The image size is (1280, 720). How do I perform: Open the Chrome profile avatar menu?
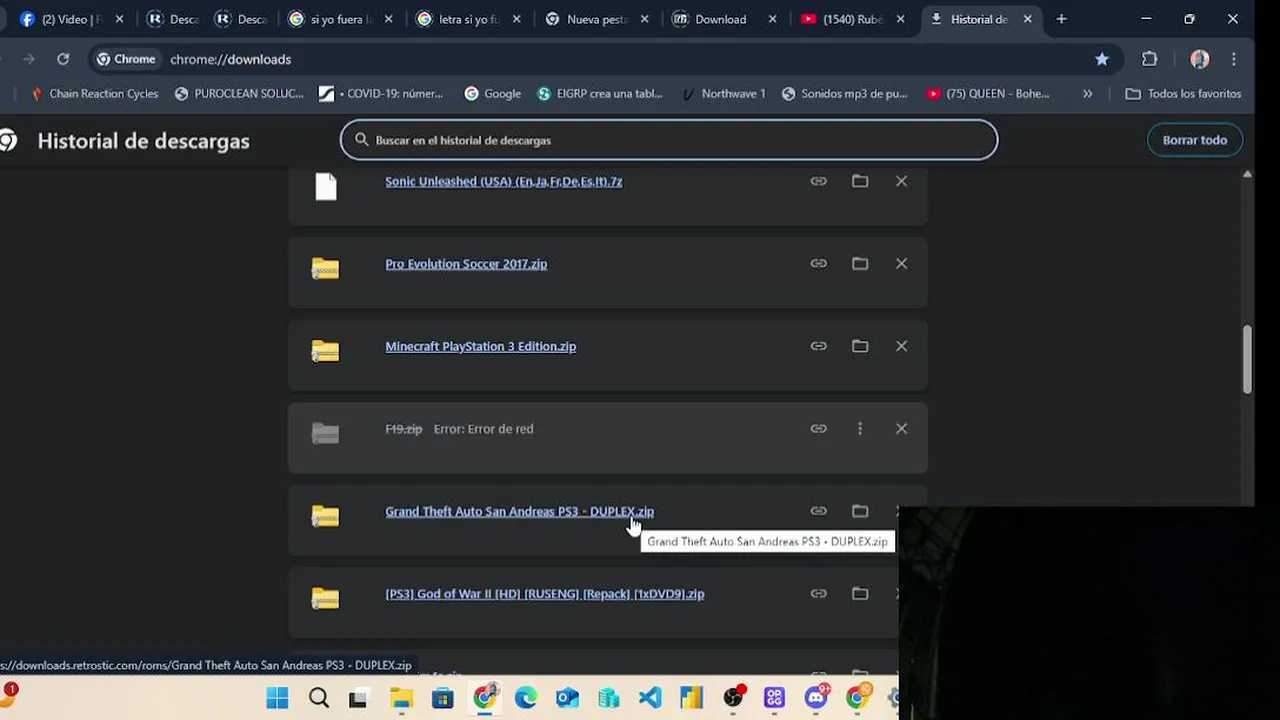(x=1200, y=59)
